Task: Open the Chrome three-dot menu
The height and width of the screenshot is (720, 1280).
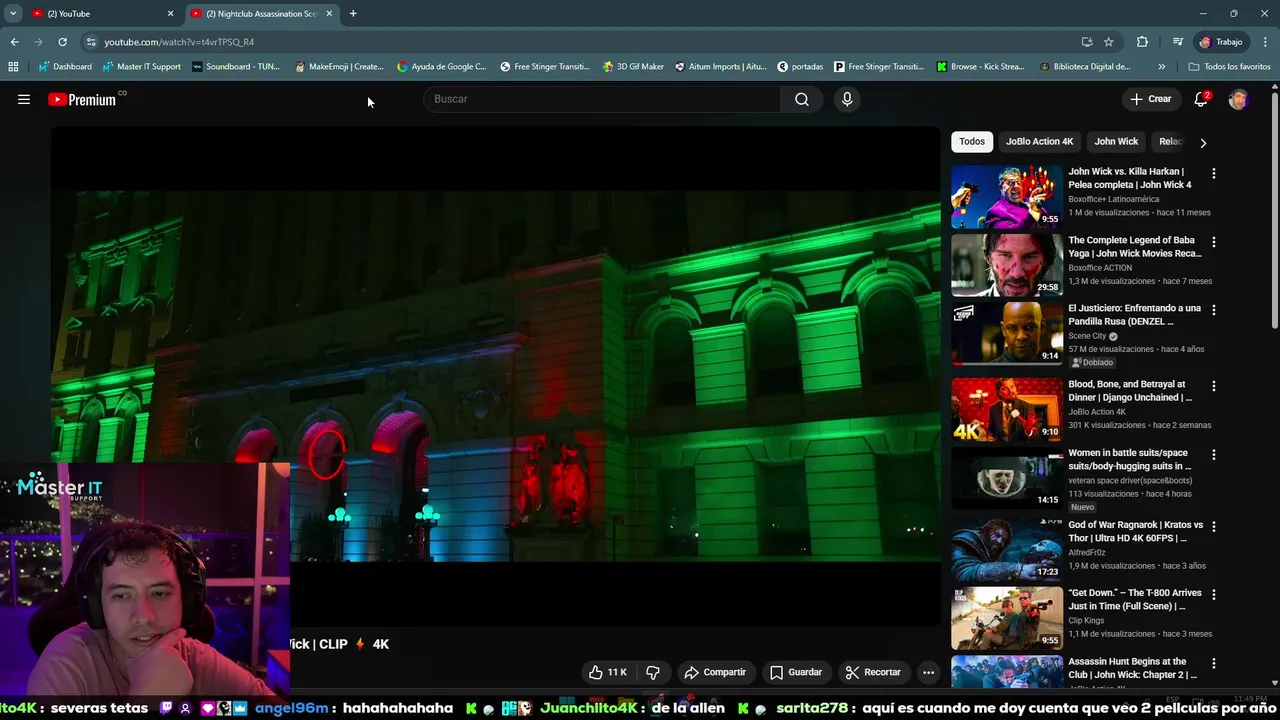Action: point(1266,42)
